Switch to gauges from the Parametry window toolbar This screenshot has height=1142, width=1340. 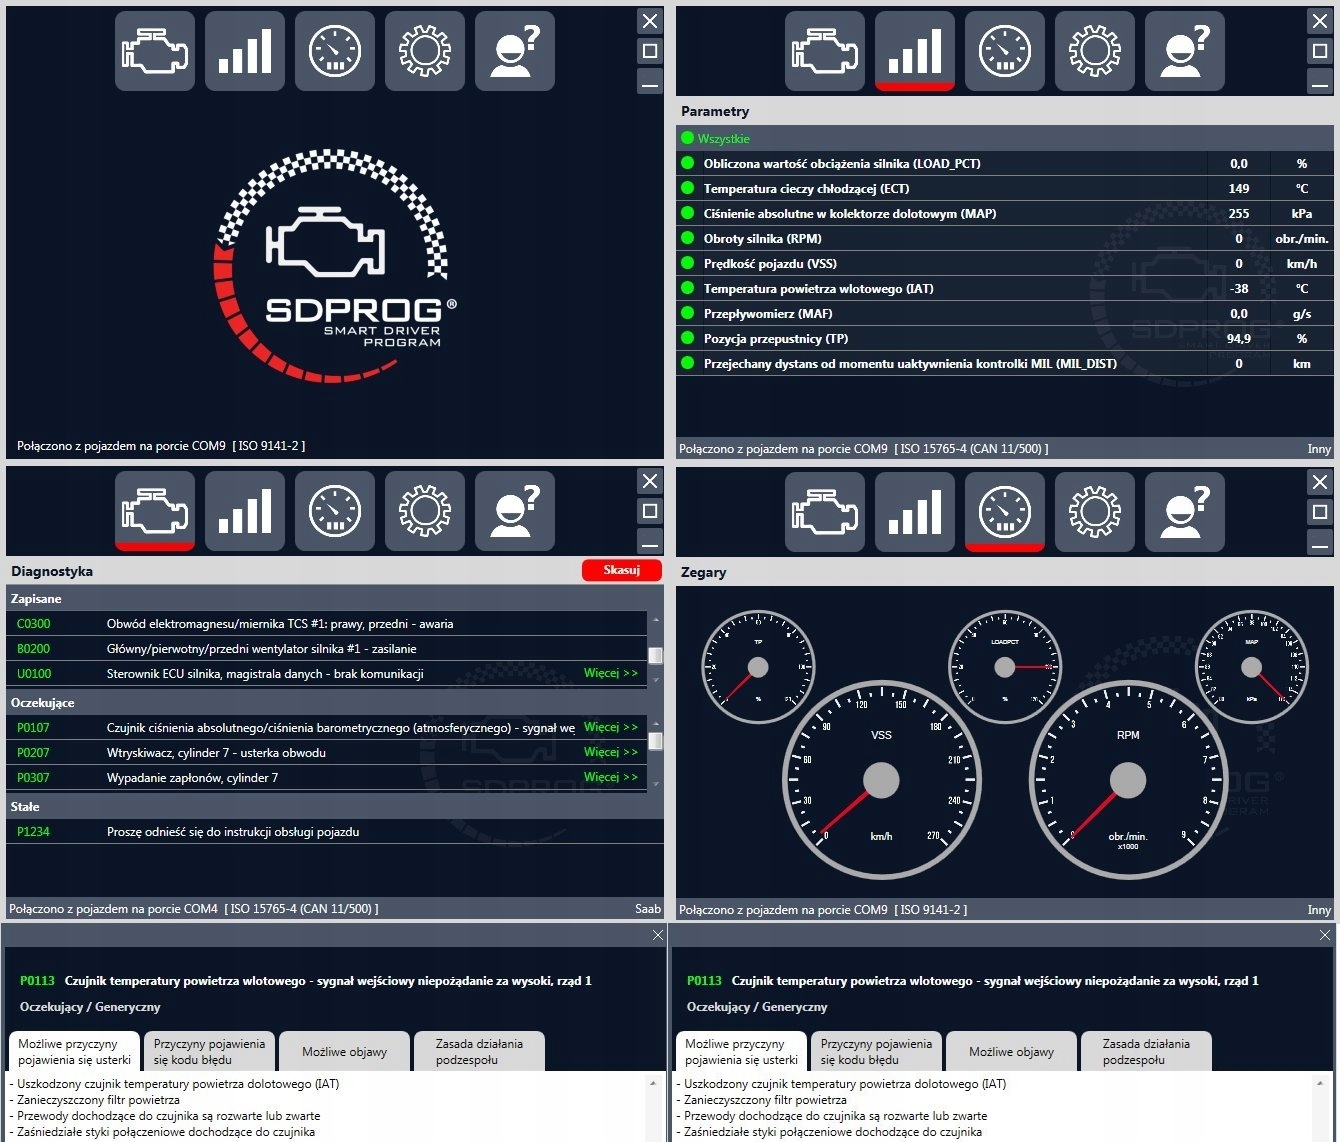1005,51
